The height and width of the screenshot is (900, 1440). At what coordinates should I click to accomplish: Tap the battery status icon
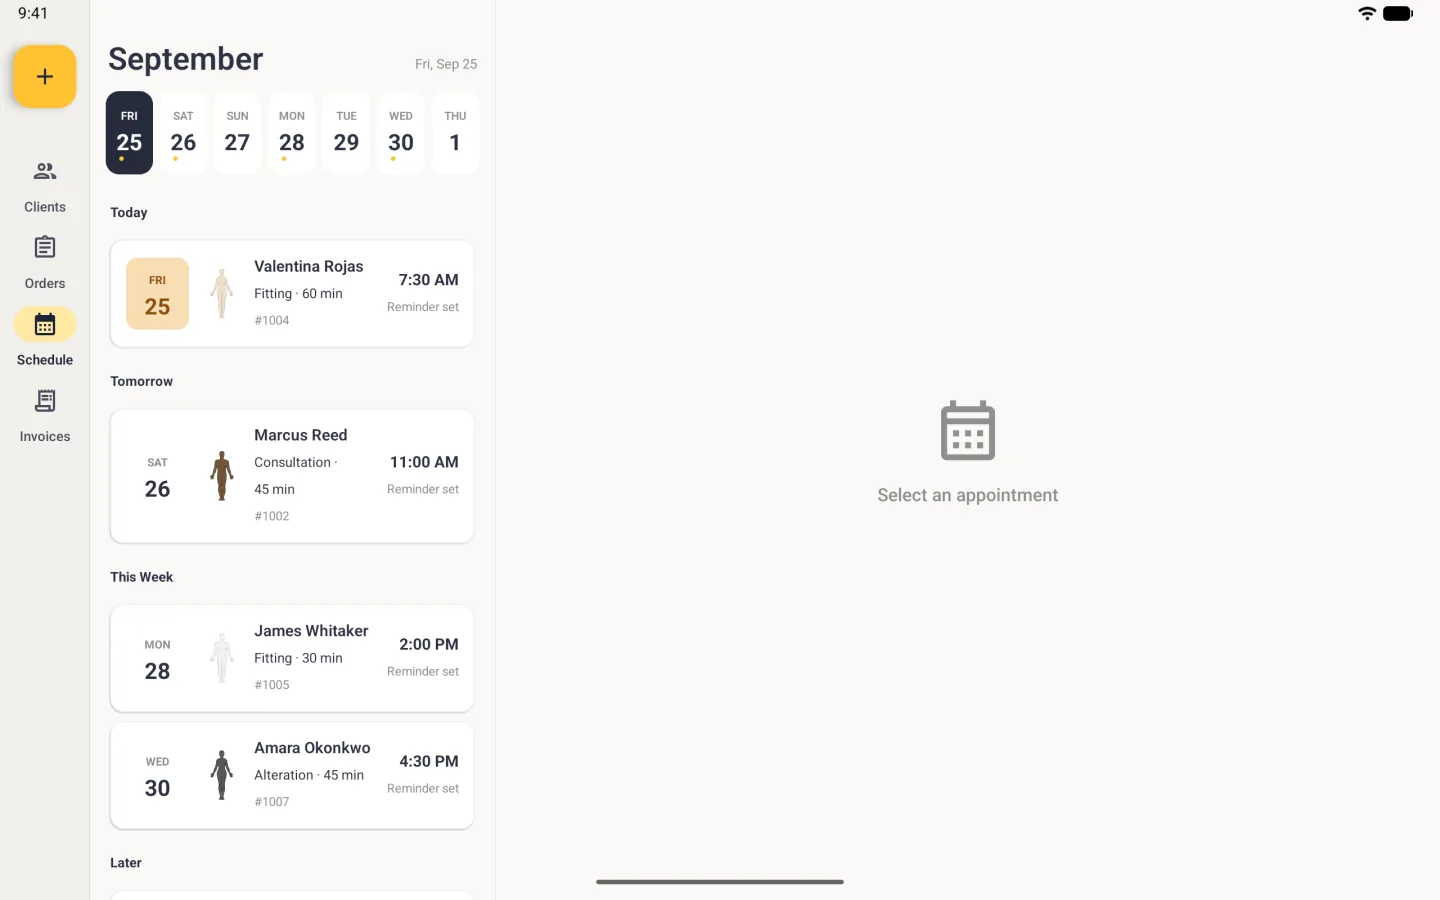tap(1398, 13)
